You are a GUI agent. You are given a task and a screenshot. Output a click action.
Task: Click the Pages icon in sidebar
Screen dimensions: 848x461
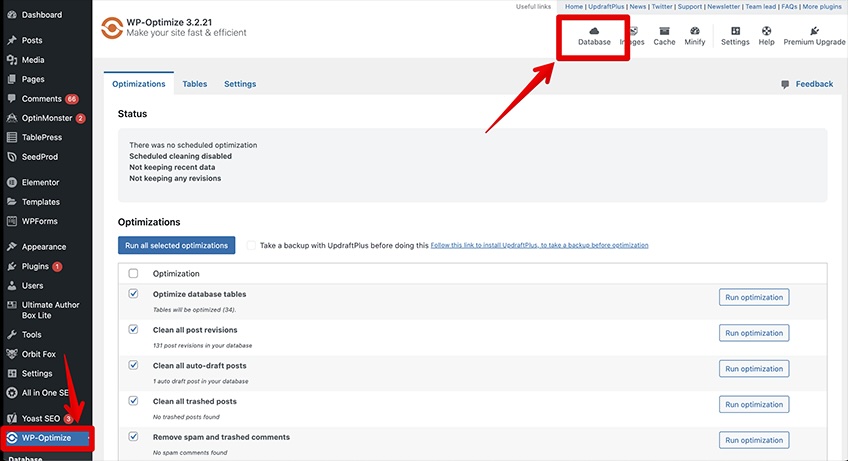point(12,79)
